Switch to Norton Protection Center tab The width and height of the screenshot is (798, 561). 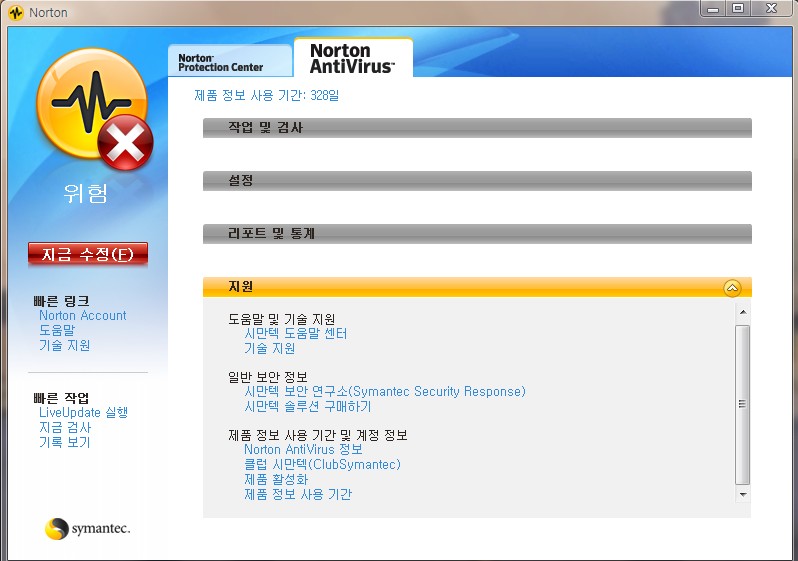pos(230,62)
